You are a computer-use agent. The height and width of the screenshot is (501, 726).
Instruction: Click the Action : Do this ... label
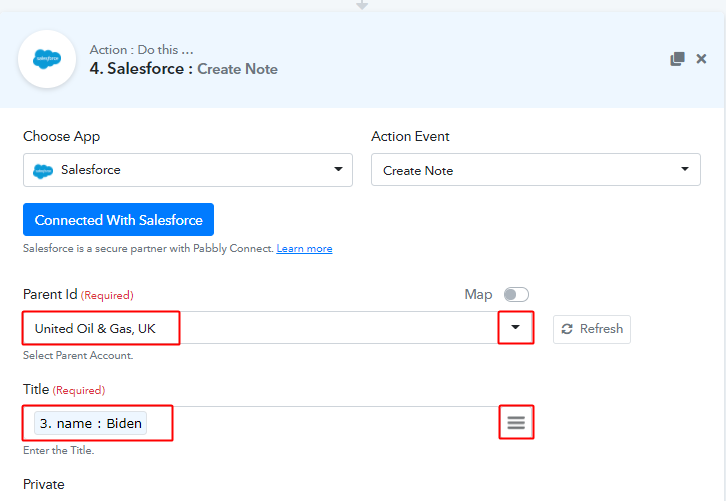[x=142, y=50]
